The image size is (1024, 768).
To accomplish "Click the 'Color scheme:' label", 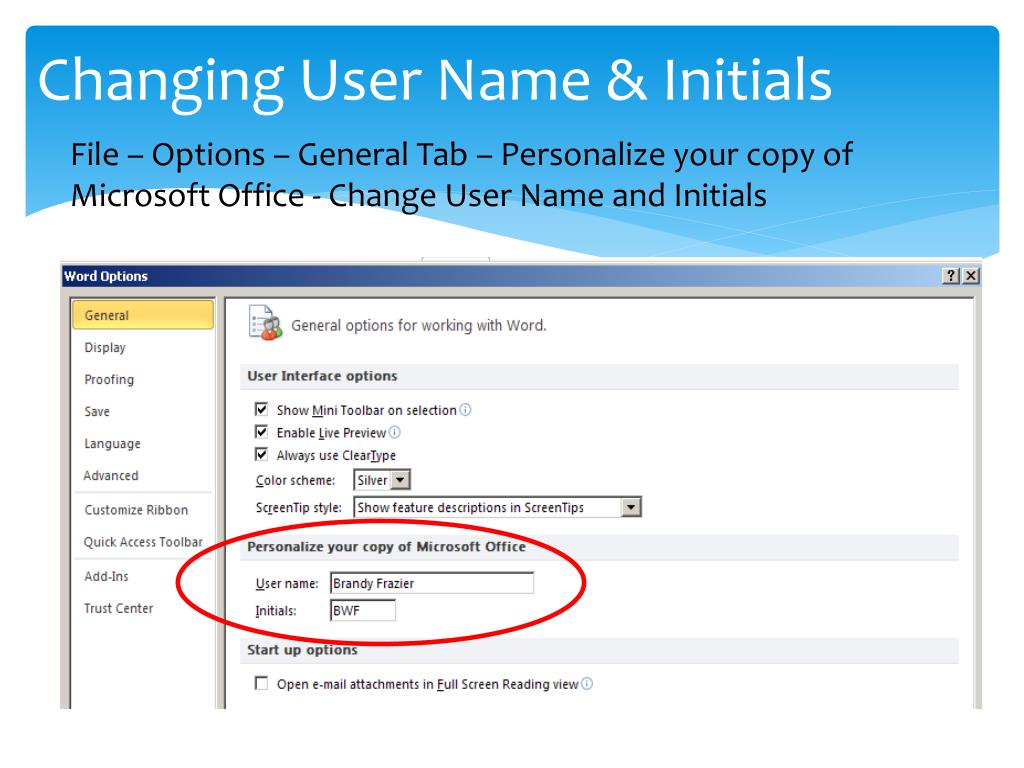I will click(x=295, y=481).
